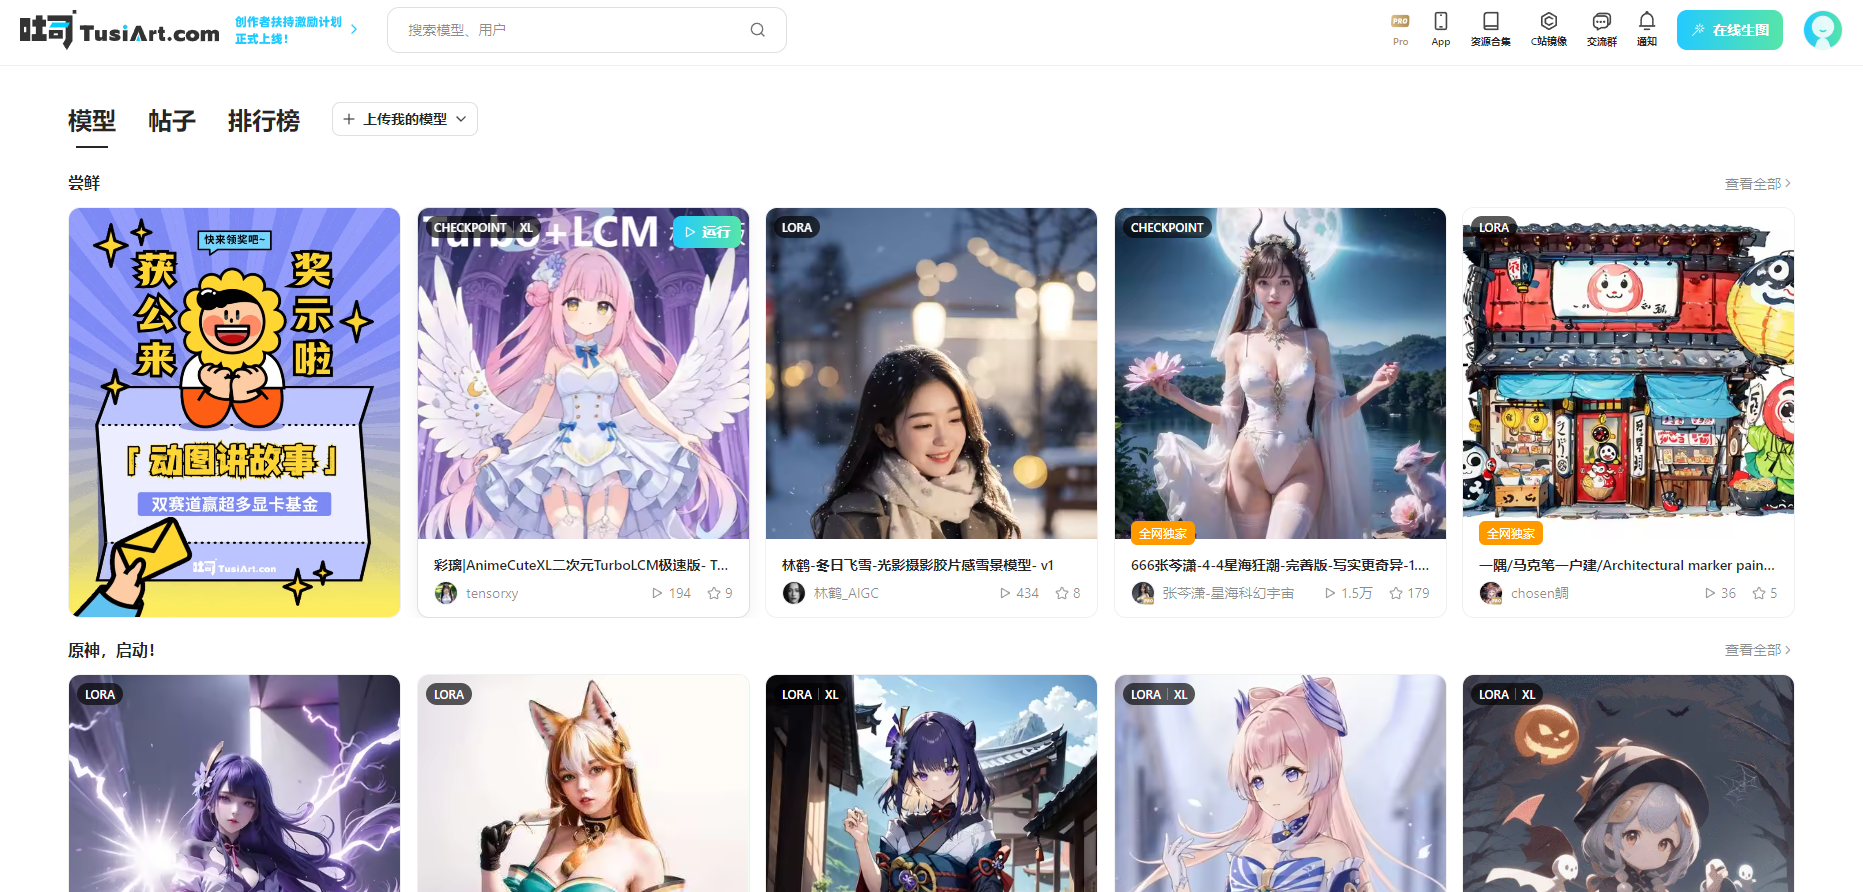Open pink-haired Kokomi LORA XL thumbnail
Screen dimensions: 1863x892
pos(1280,783)
